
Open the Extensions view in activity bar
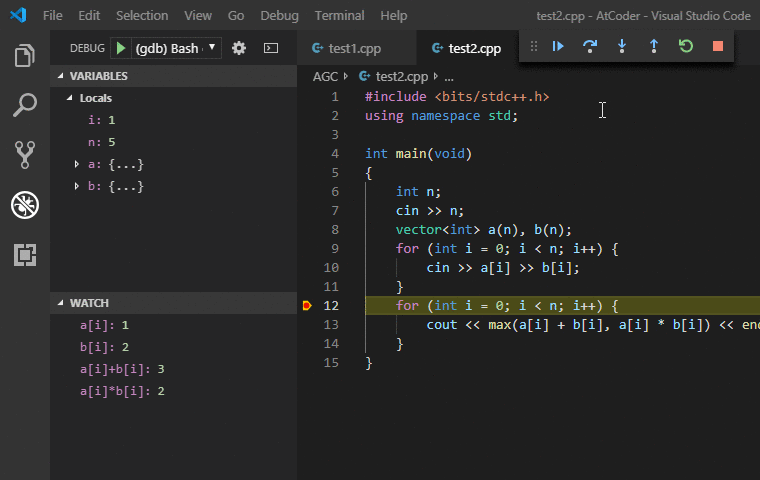click(24, 256)
